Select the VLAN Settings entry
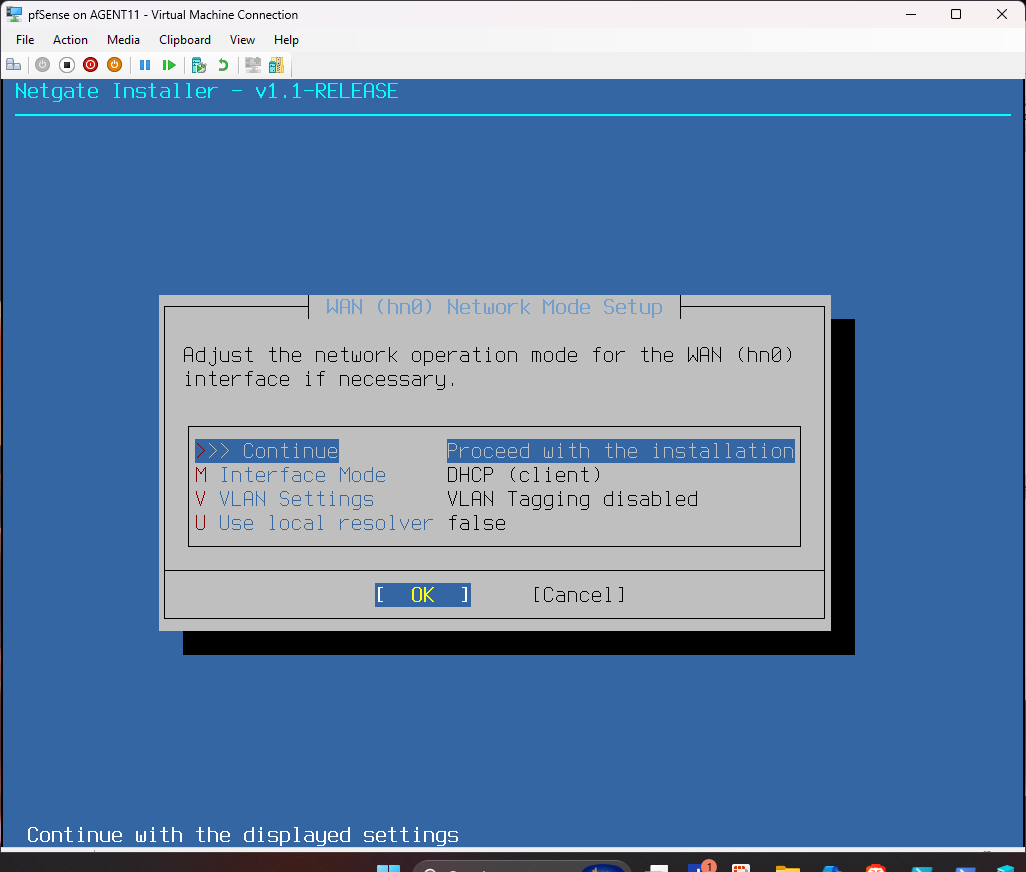1026x872 pixels. [296, 499]
